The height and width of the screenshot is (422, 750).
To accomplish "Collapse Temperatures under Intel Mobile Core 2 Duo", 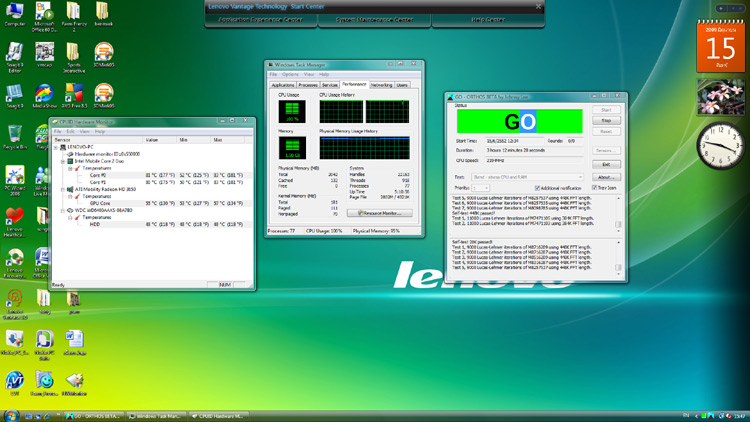I will tap(70, 168).
